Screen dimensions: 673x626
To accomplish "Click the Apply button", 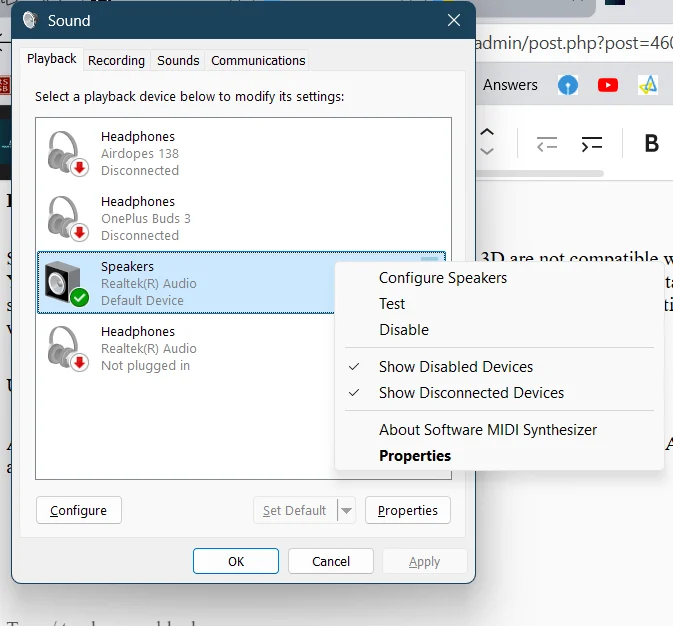I will pos(424,561).
